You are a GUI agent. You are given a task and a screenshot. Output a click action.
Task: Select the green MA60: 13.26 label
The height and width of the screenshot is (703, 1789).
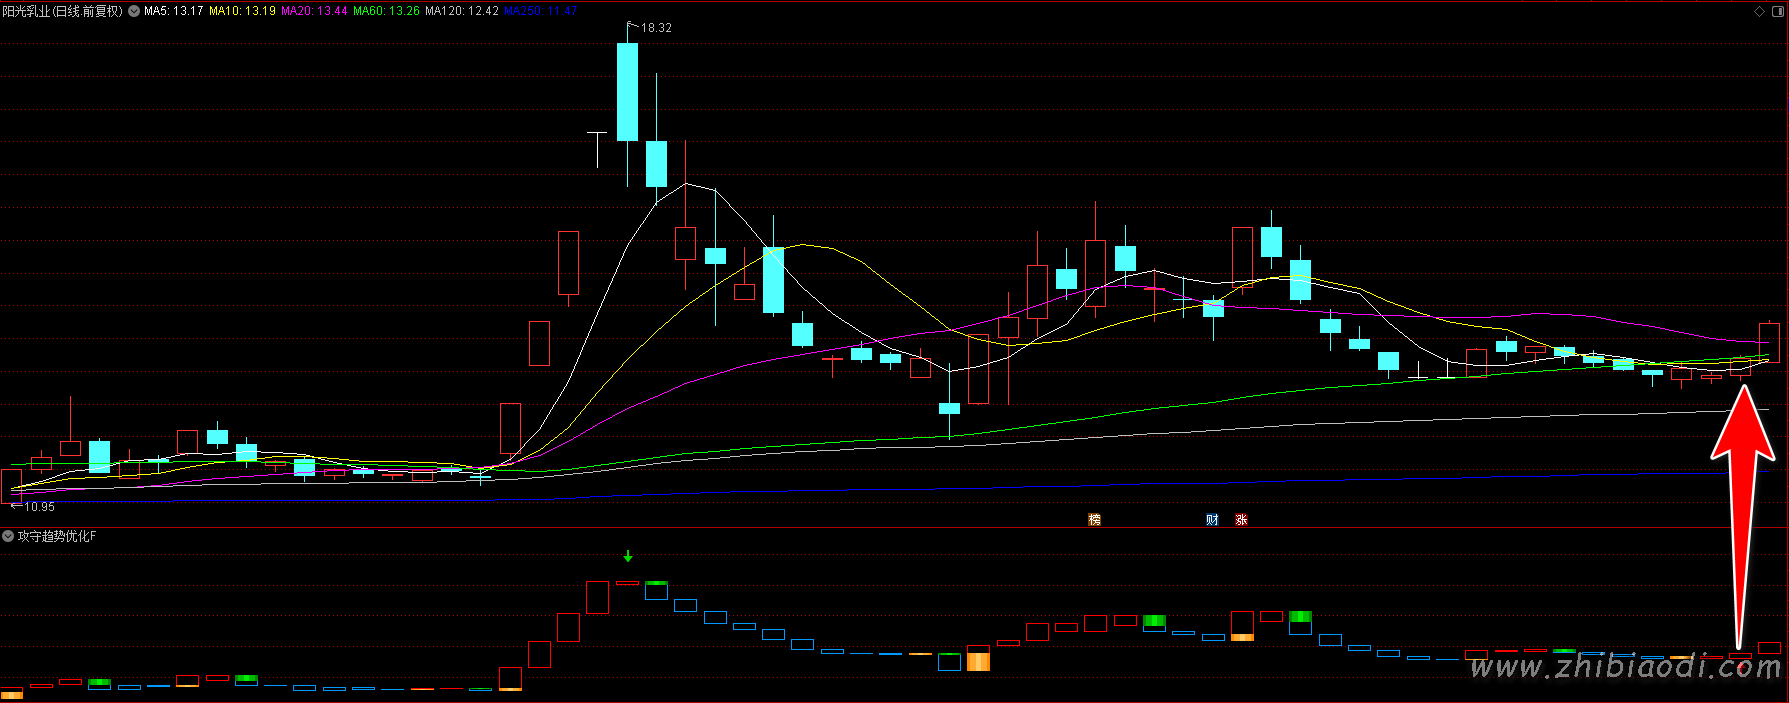pyautogui.click(x=386, y=11)
